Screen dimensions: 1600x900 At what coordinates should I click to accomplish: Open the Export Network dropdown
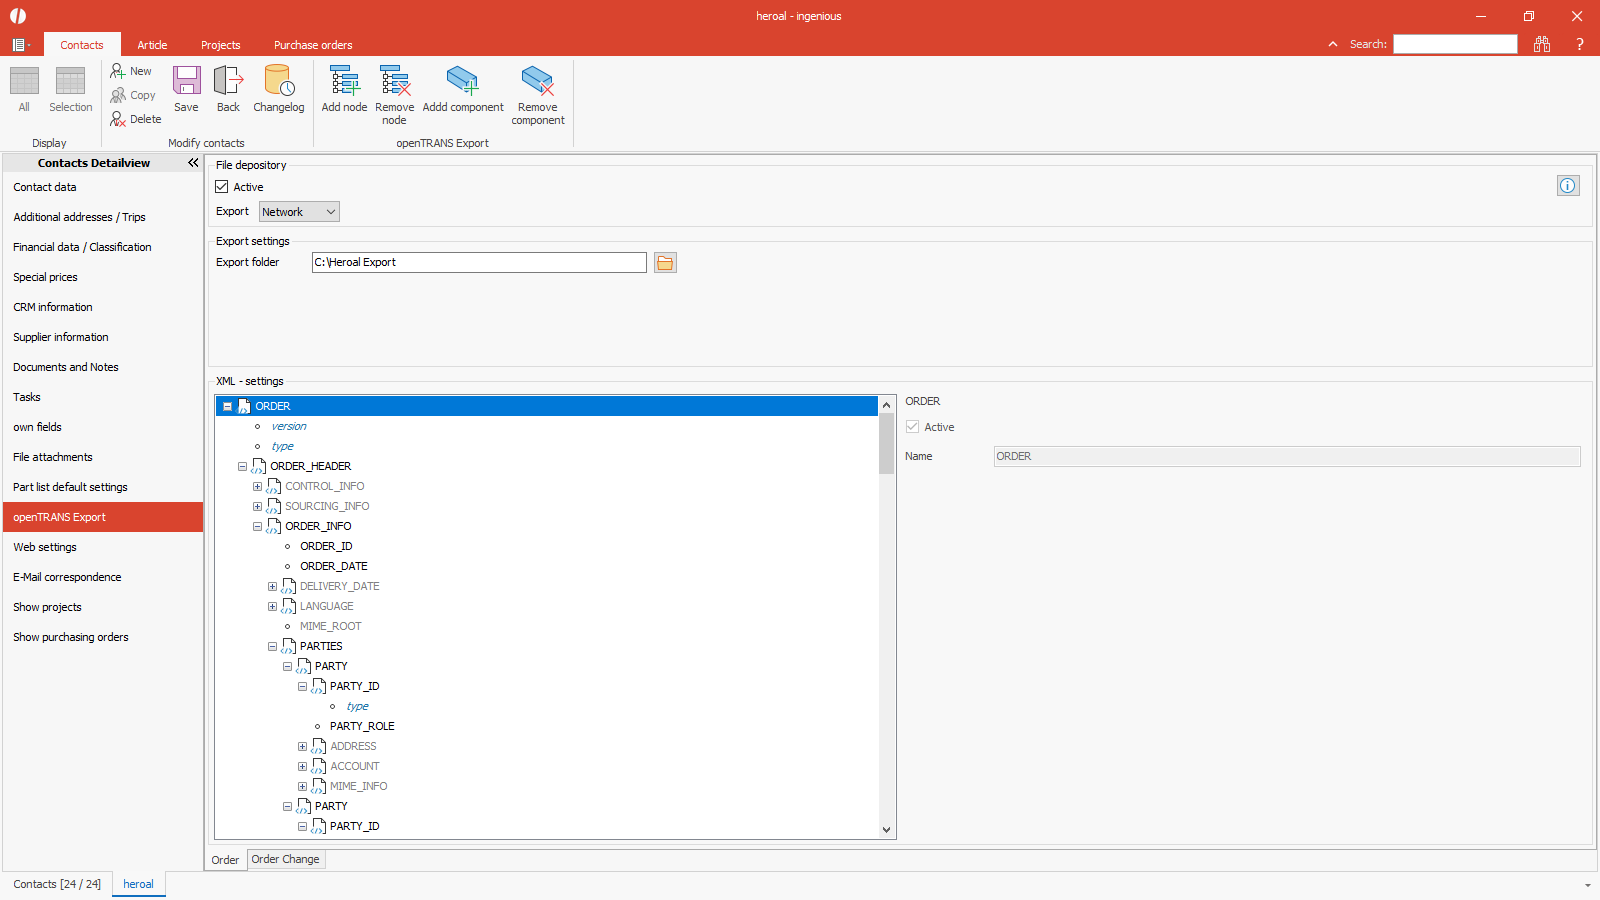299,212
